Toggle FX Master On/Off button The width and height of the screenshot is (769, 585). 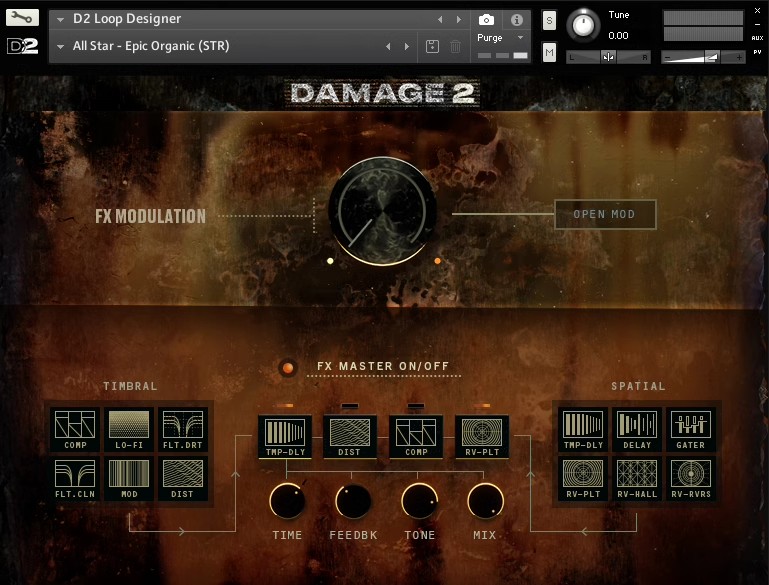point(288,367)
